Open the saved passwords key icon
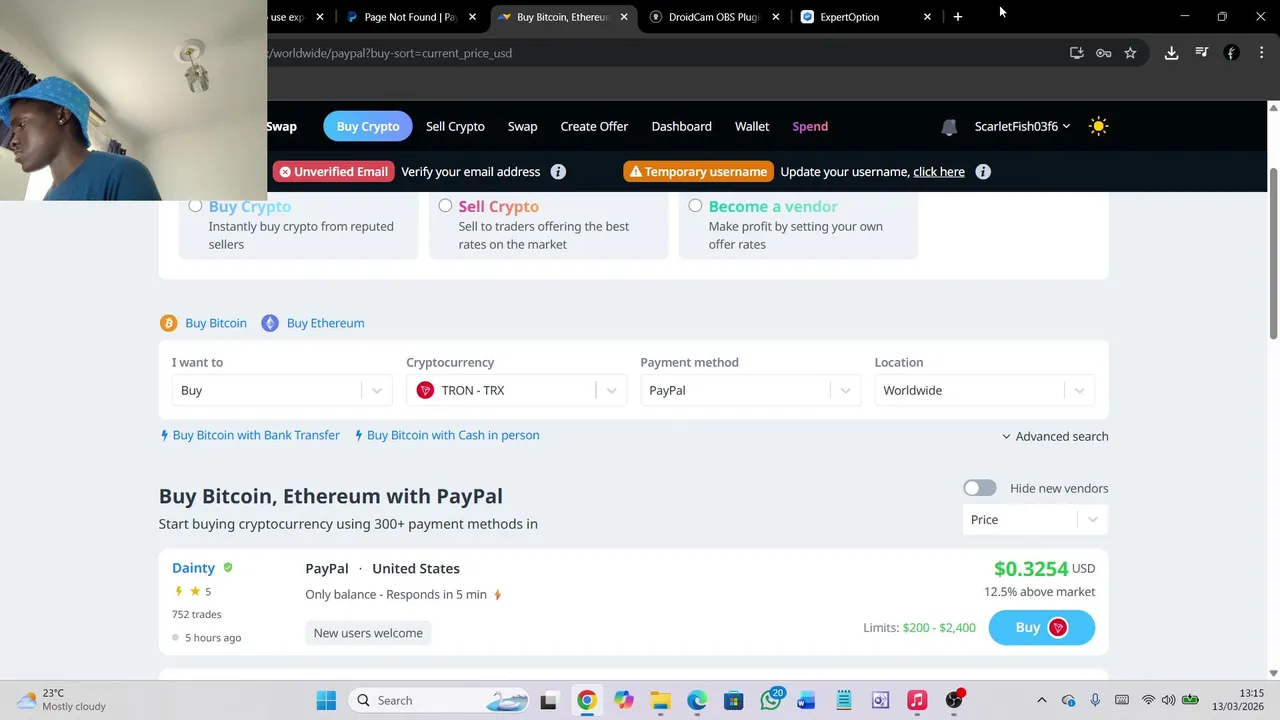Image resolution: width=1280 pixels, height=720 pixels. pos(1103,53)
